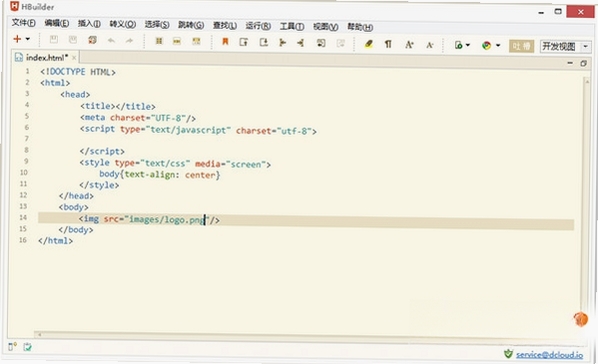Image resolution: width=598 pixels, height=364 pixels.
Task: Open the service@dcloud.io link
Action: click(x=550, y=355)
